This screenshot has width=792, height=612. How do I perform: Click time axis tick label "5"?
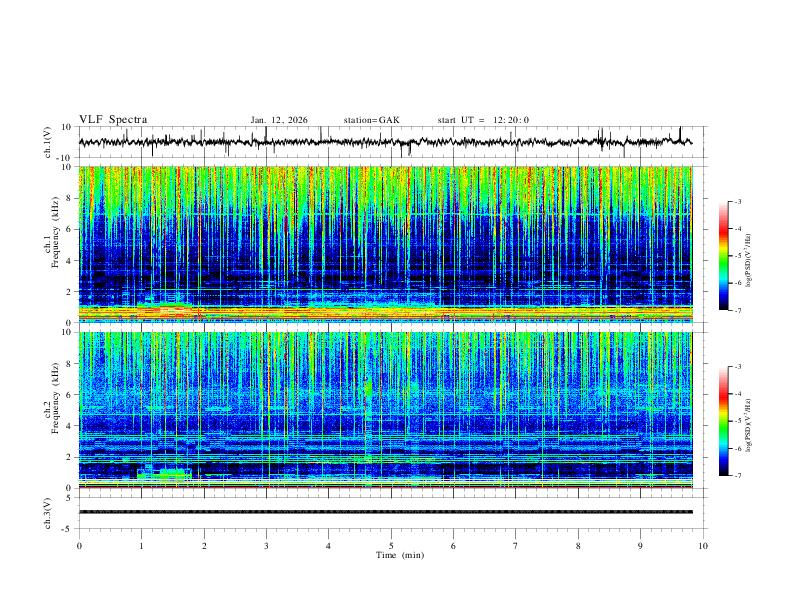391,546
